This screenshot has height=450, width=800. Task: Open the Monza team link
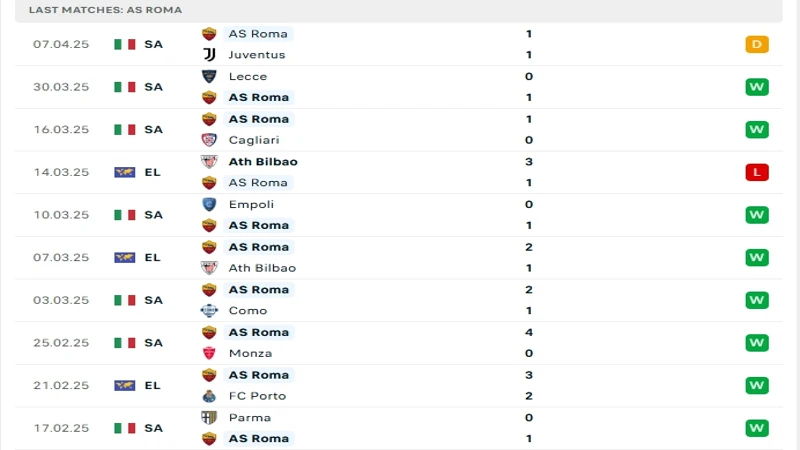tap(251, 353)
